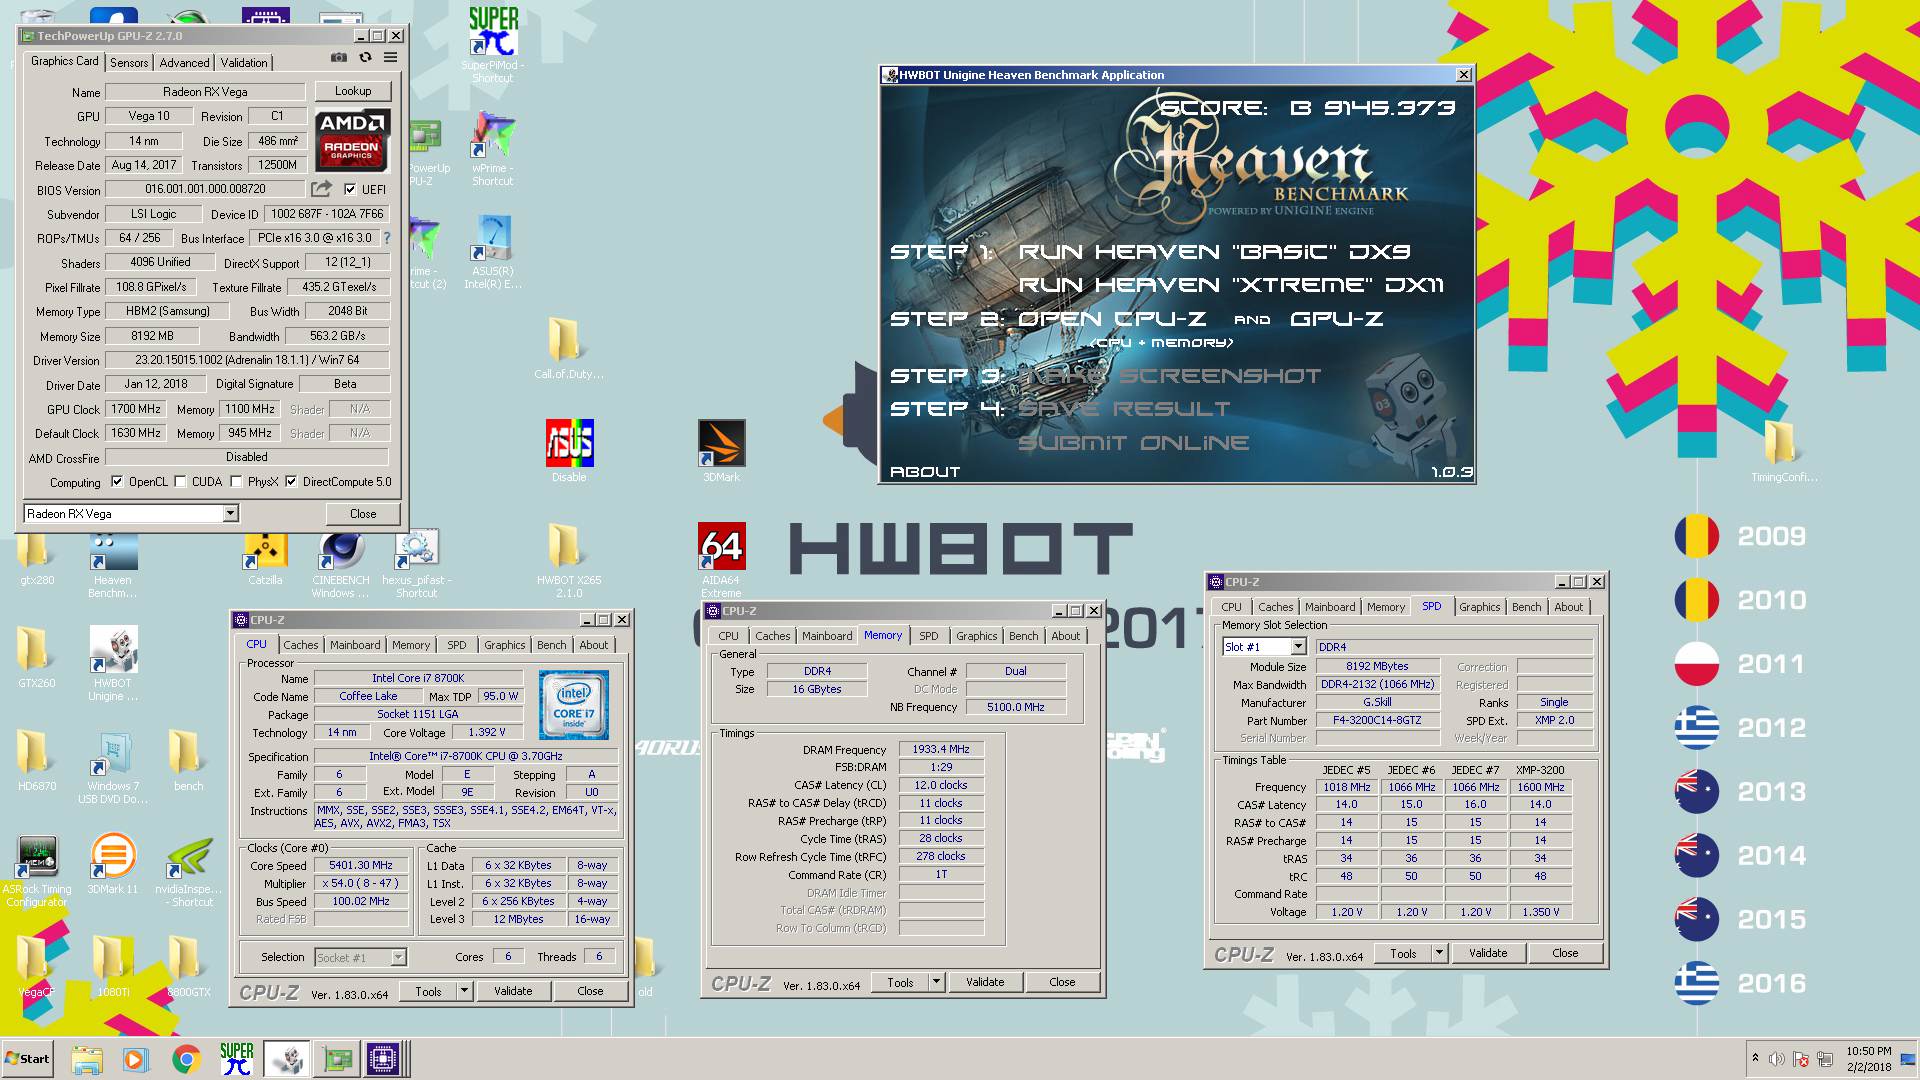Image resolution: width=1920 pixels, height=1080 pixels.
Task: Open the GPU-Z hamburger menu
Action: (x=391, y=58)
